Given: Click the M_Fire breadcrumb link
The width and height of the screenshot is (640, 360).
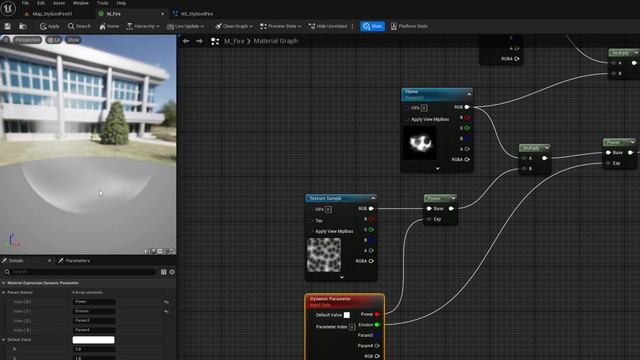Looking at the screenshot, I should coord(234,41).
